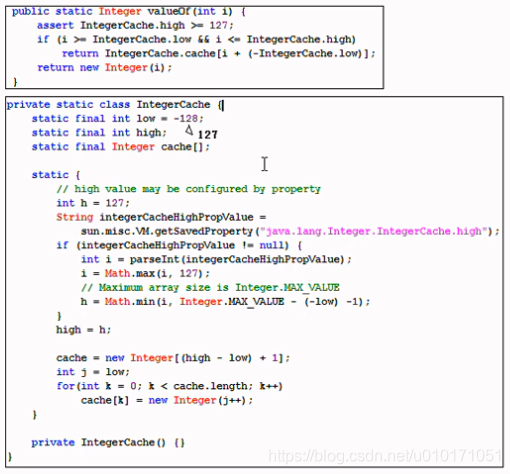Click the 'private IntegerCache() {}' constructor line
The width and height of the screenshot is (510, 474).
108,442
